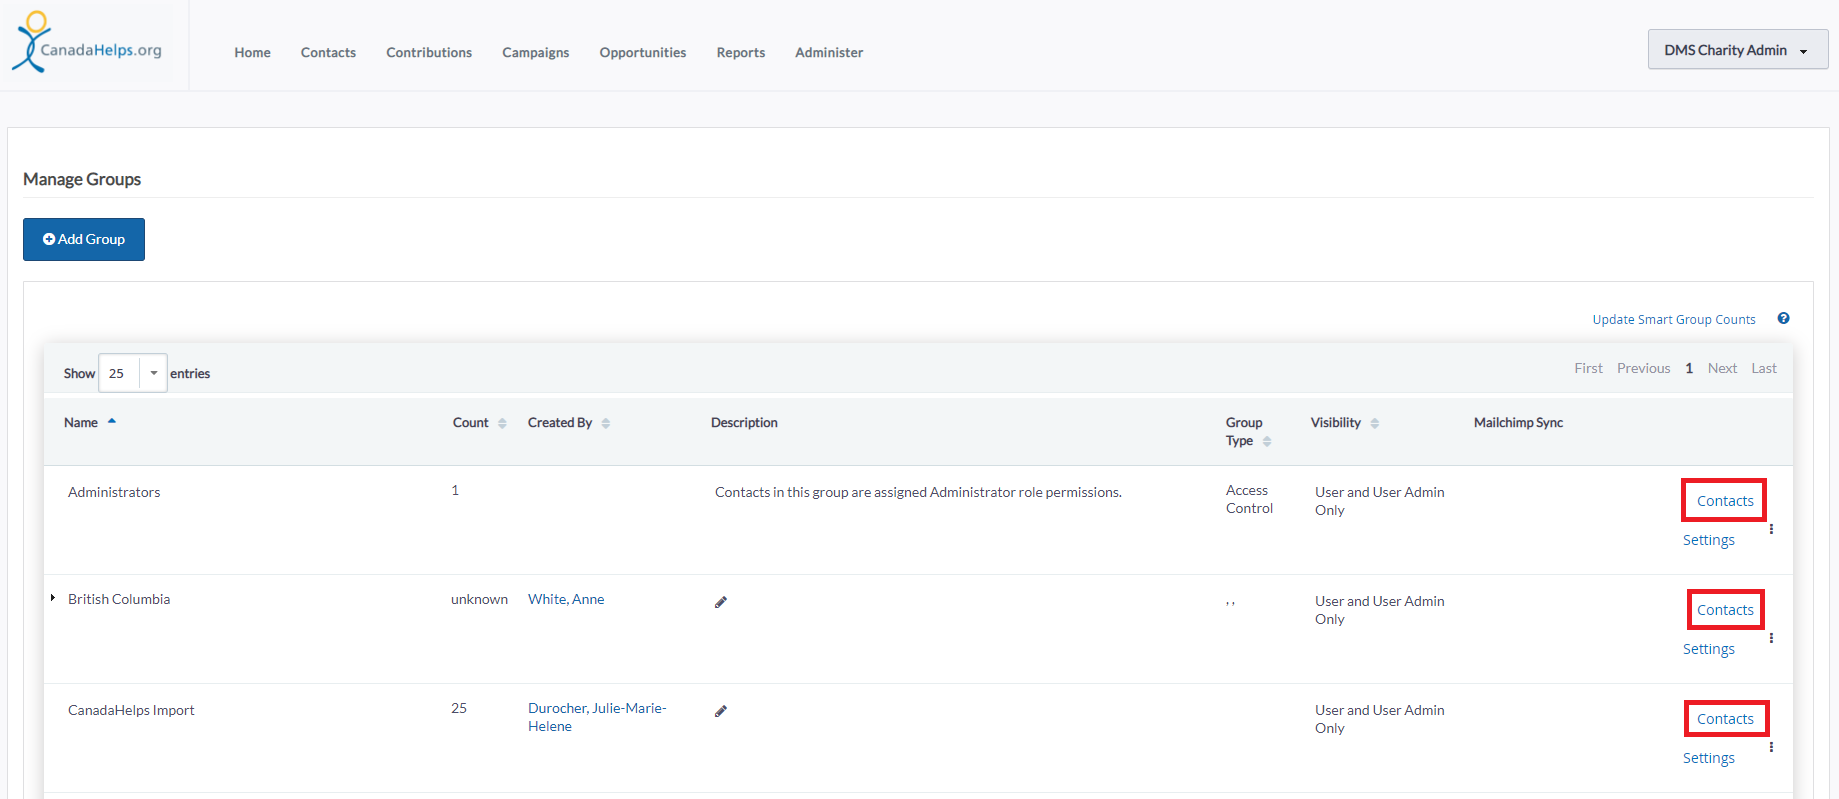Expand the British Columbia group row
1839x799 pixels.
(53, 598)
